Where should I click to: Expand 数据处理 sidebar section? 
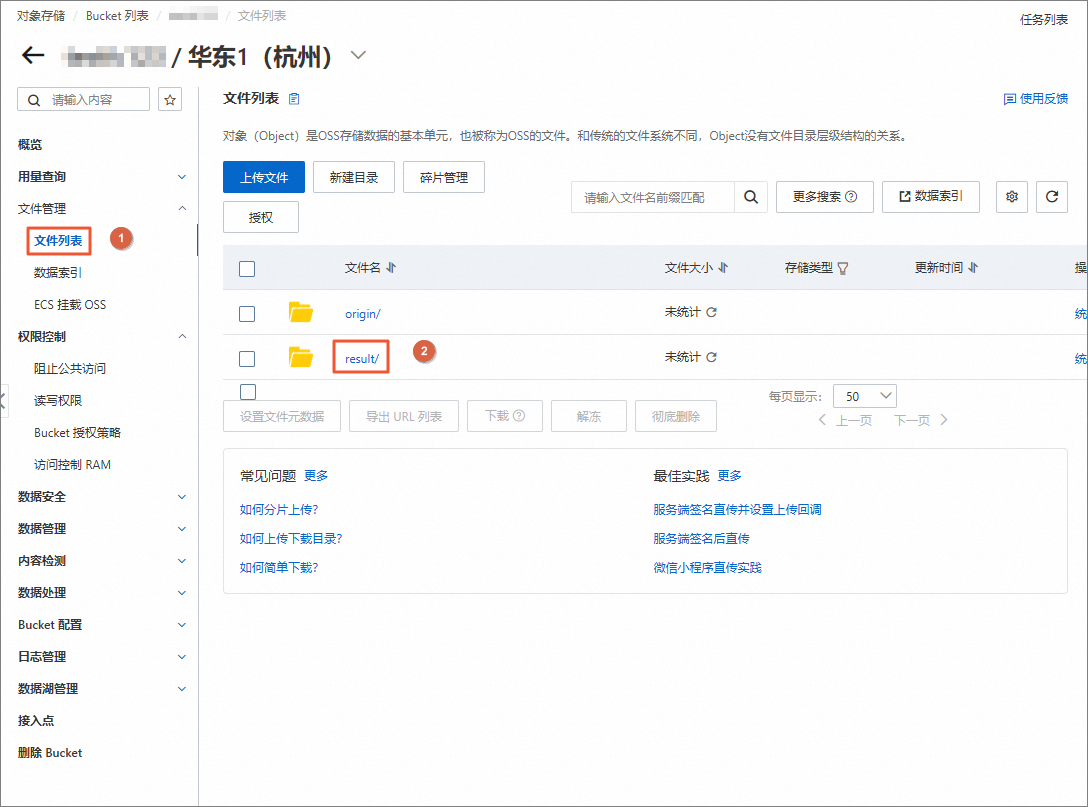pyautogui.click(x=182, y=593)
